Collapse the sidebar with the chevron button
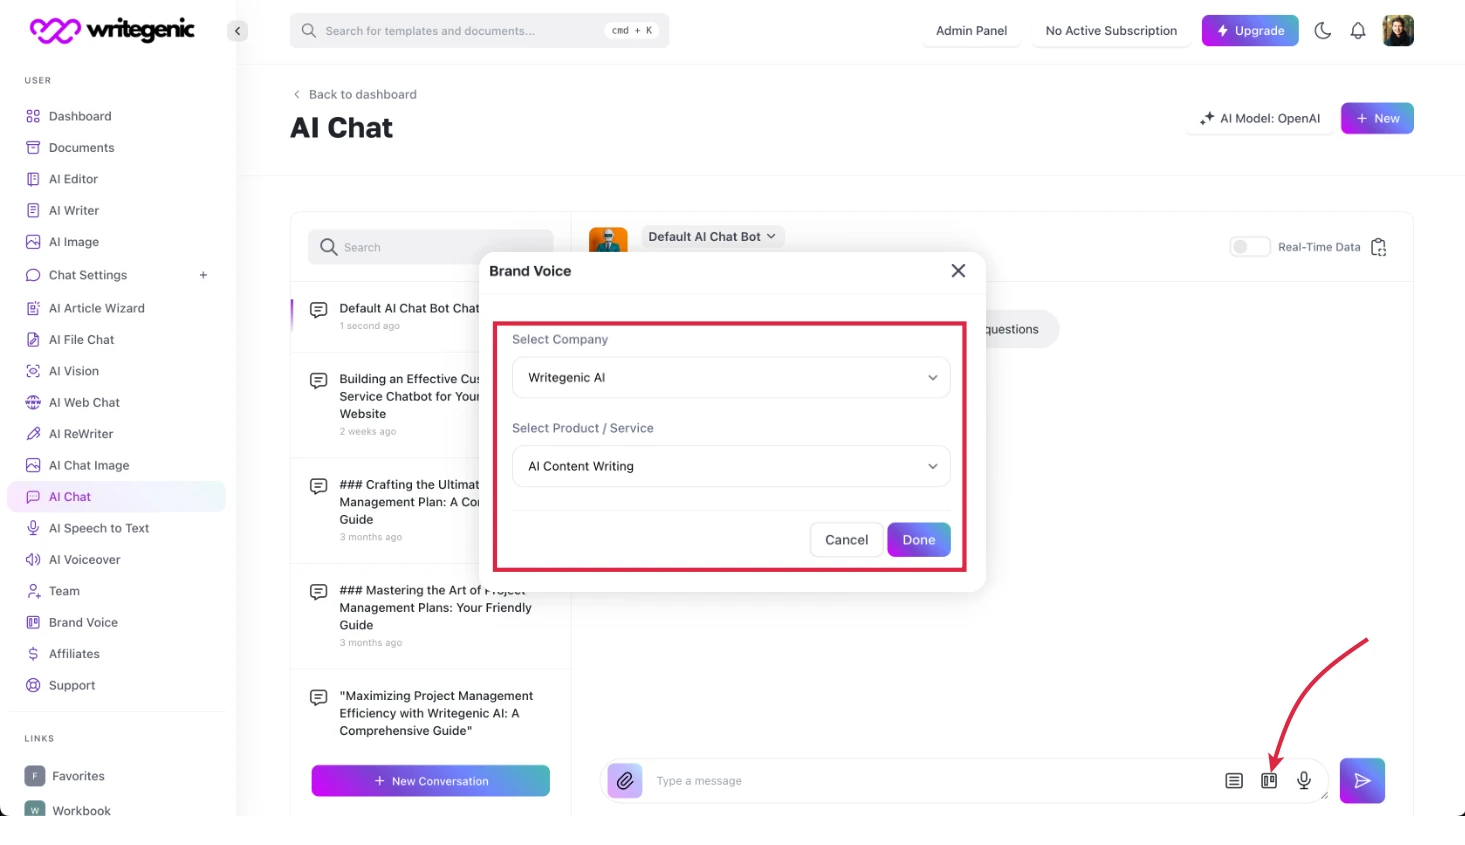This screenshot has height=845, width=1465. pyautogui.click(x=237, y=31)
